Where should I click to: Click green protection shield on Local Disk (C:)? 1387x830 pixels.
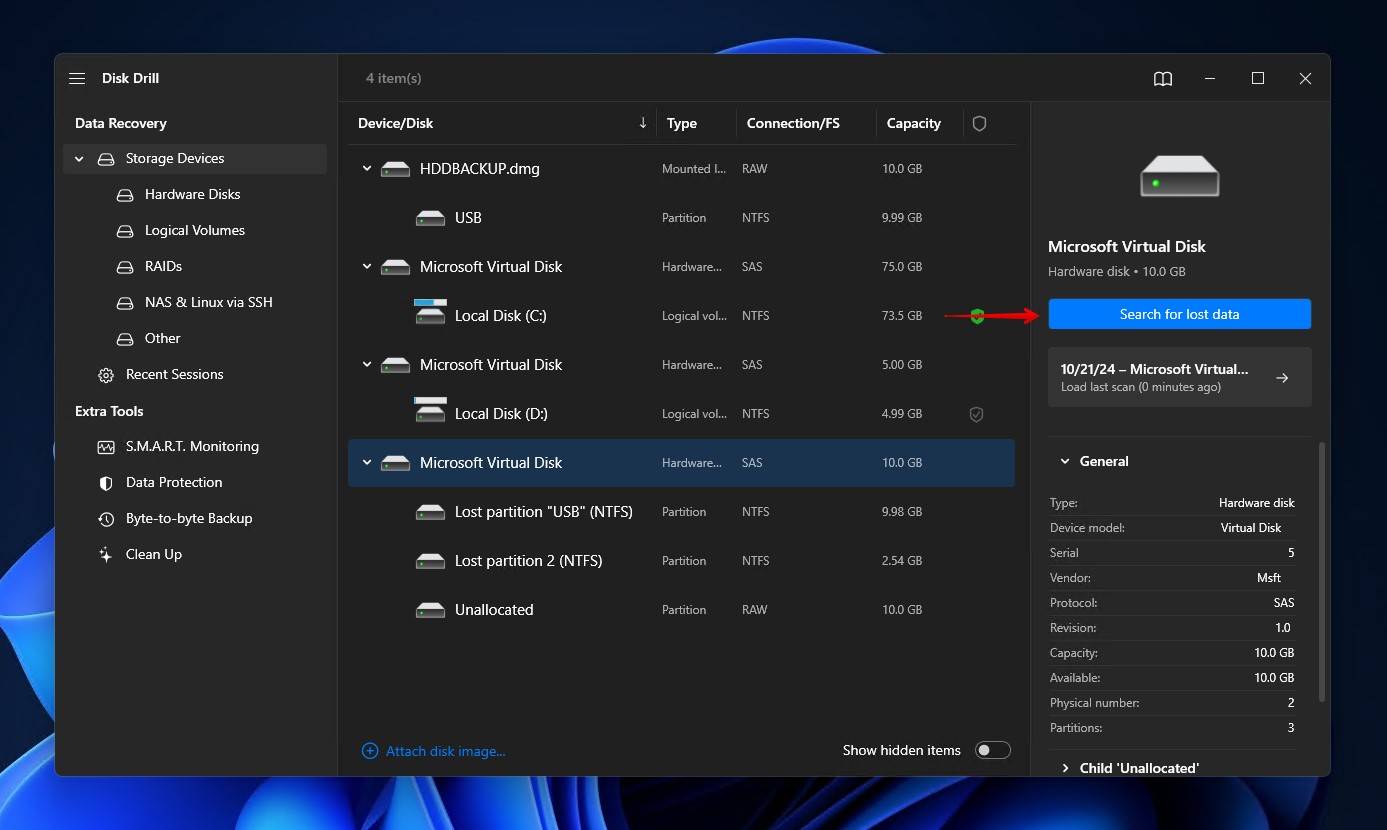[977, 316]
